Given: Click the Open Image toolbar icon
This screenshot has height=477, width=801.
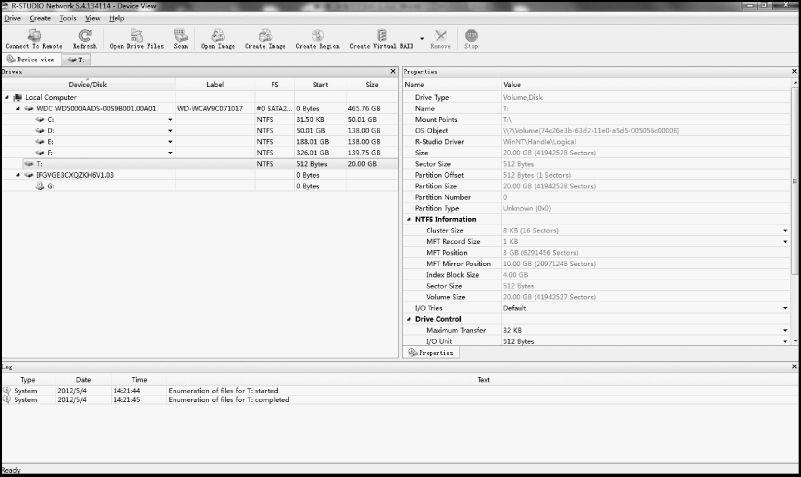Looking at the screenshot, I should point(217,38).
